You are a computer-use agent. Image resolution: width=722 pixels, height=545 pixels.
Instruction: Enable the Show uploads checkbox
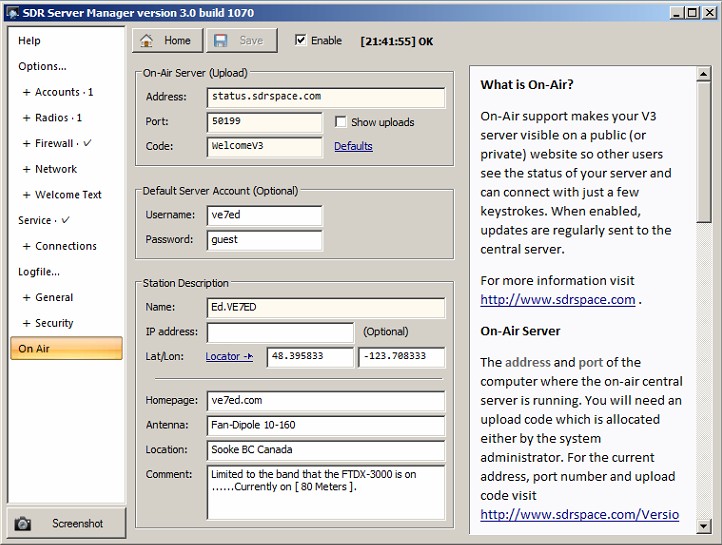(x=341, y=122)
